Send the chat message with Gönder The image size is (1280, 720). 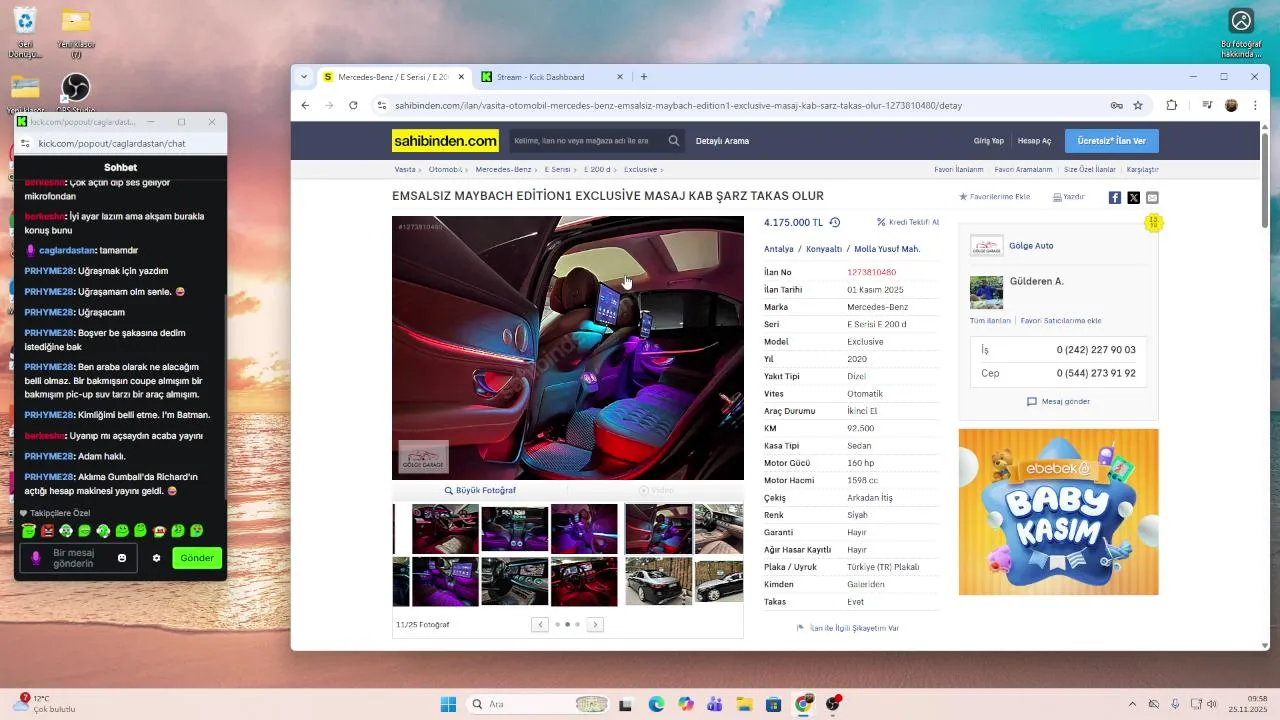coord(197,558)
